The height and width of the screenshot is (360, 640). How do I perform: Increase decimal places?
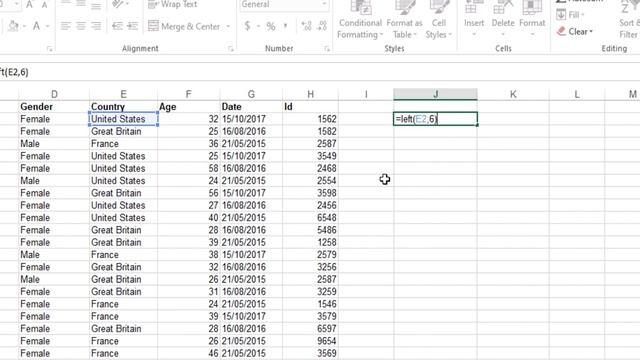coord(306,26)
